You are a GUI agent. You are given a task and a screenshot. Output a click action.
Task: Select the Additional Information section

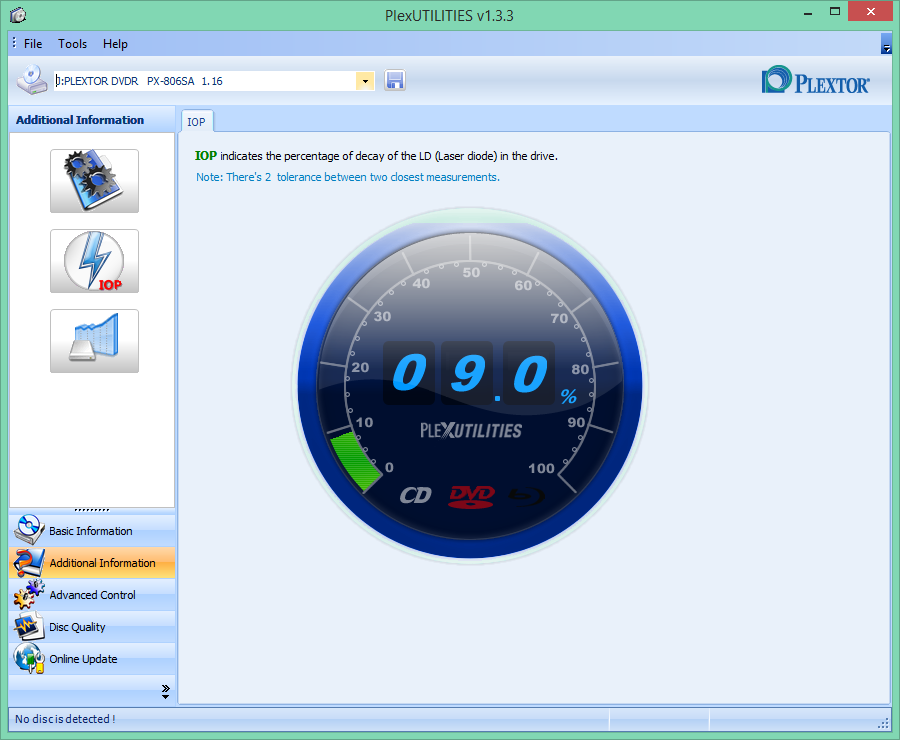92,563
